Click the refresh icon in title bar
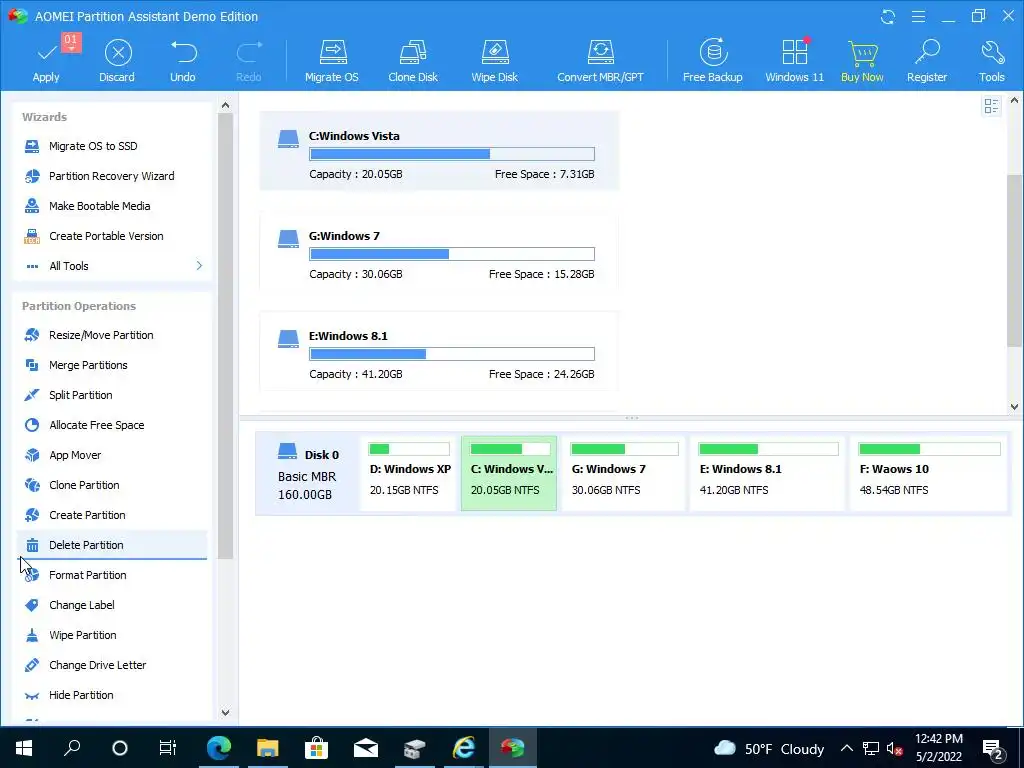Screen dimensions: 1024x768 coord(888,16)
